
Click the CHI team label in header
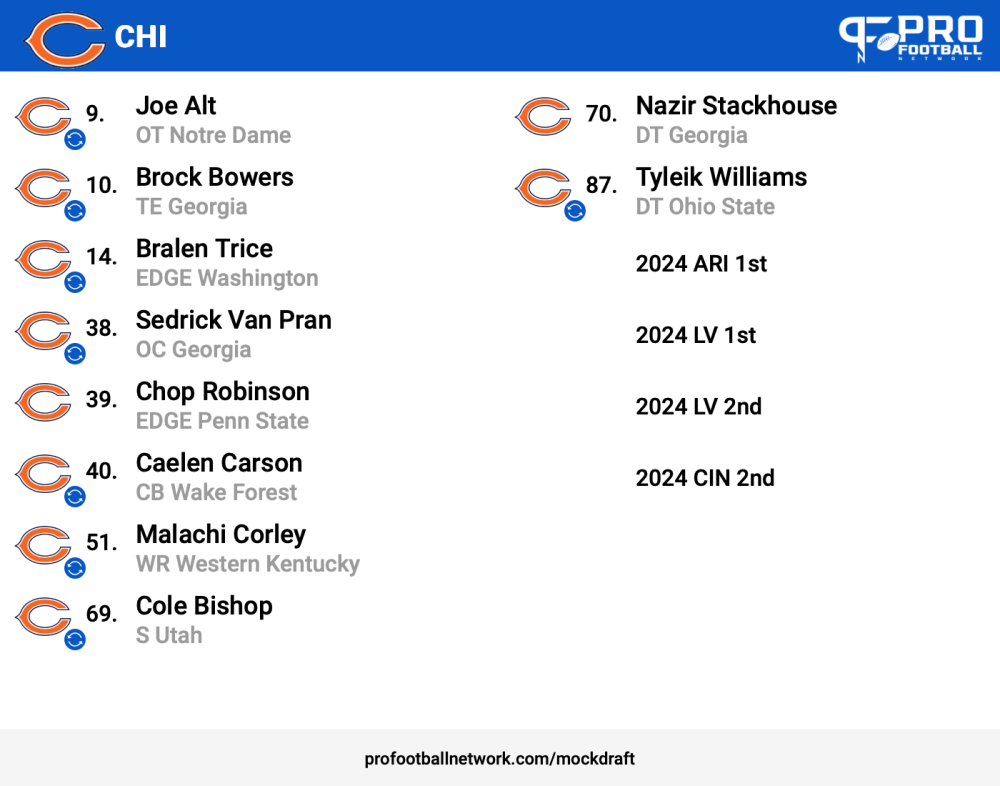point(140,37)
